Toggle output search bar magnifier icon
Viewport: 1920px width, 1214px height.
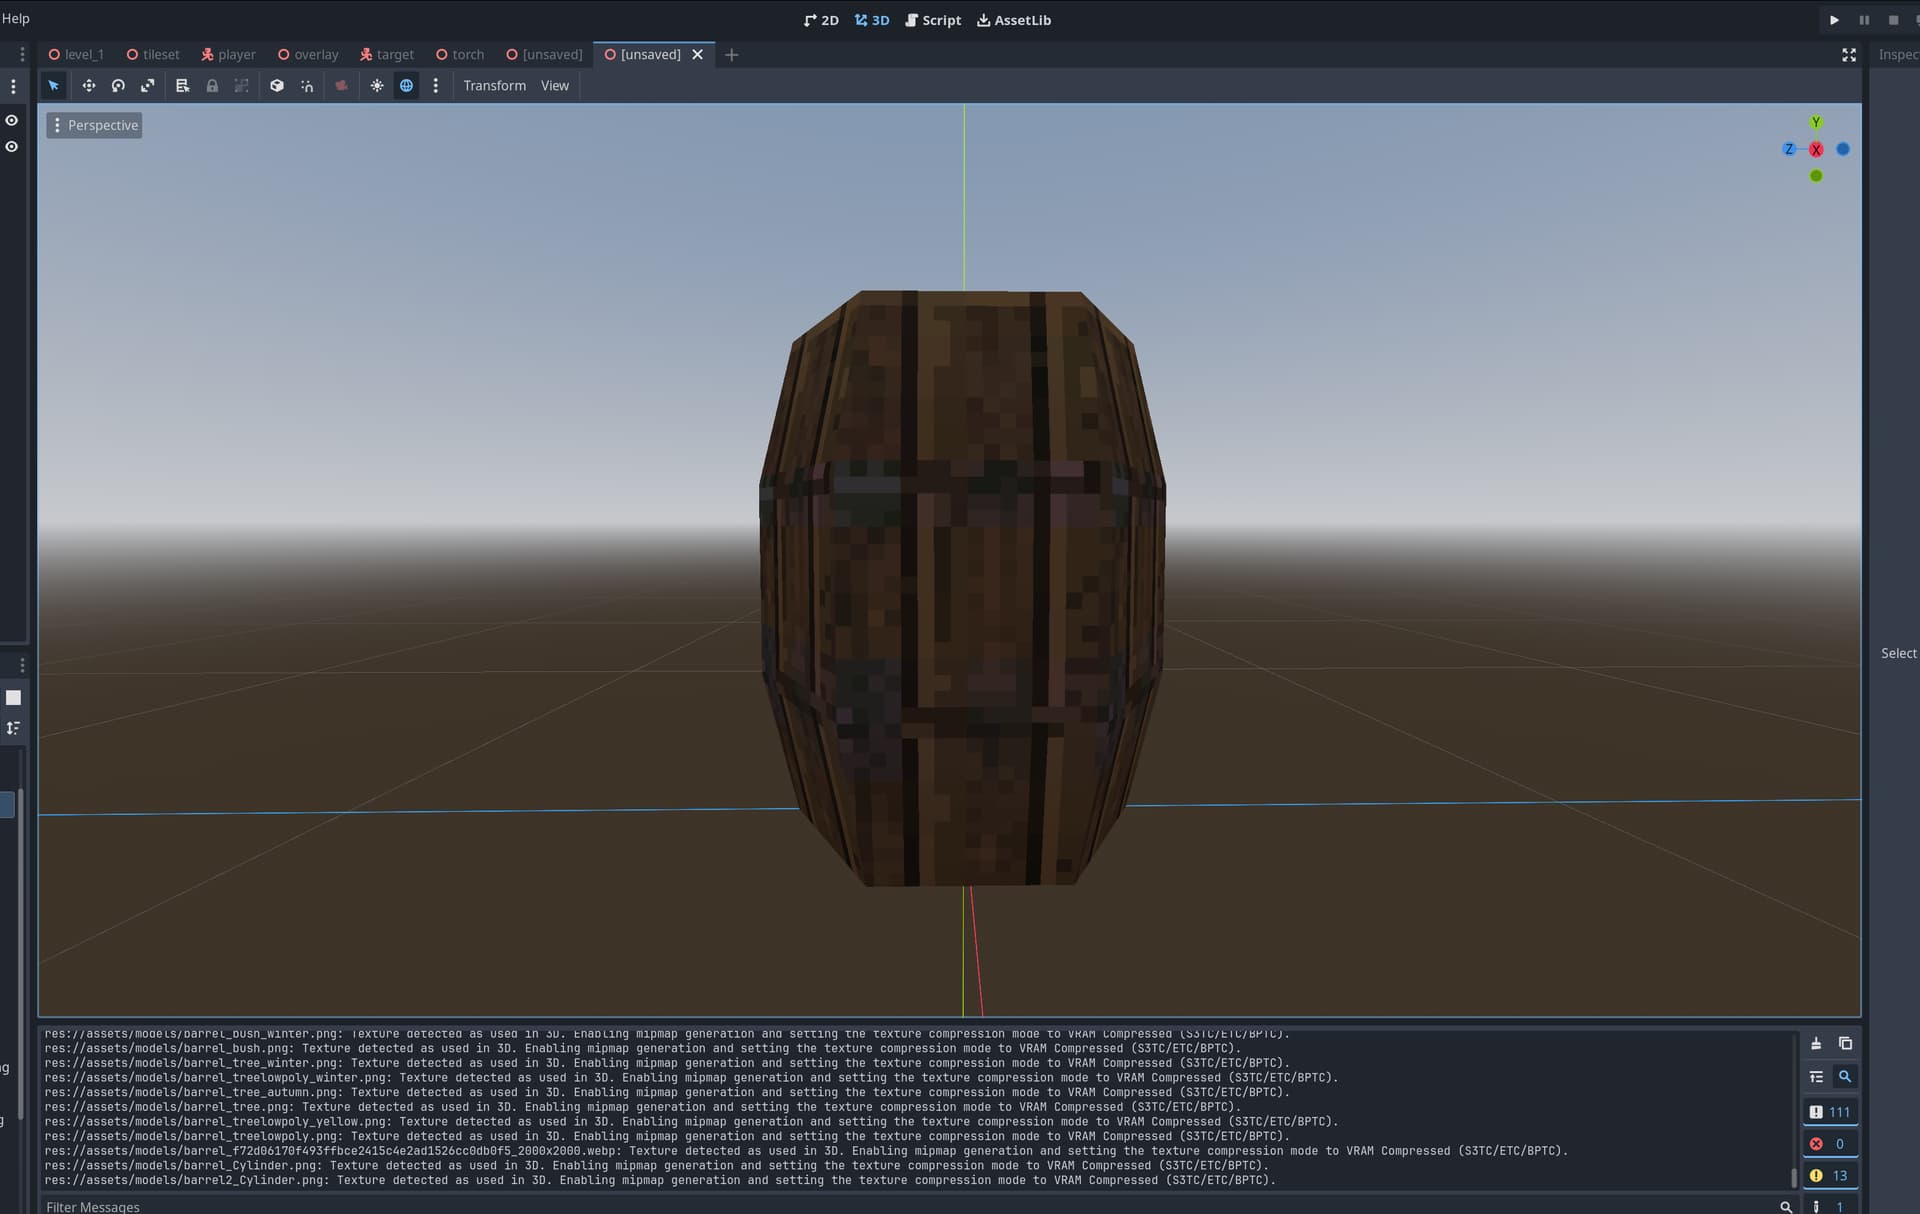click(x=1845, y=1077)
